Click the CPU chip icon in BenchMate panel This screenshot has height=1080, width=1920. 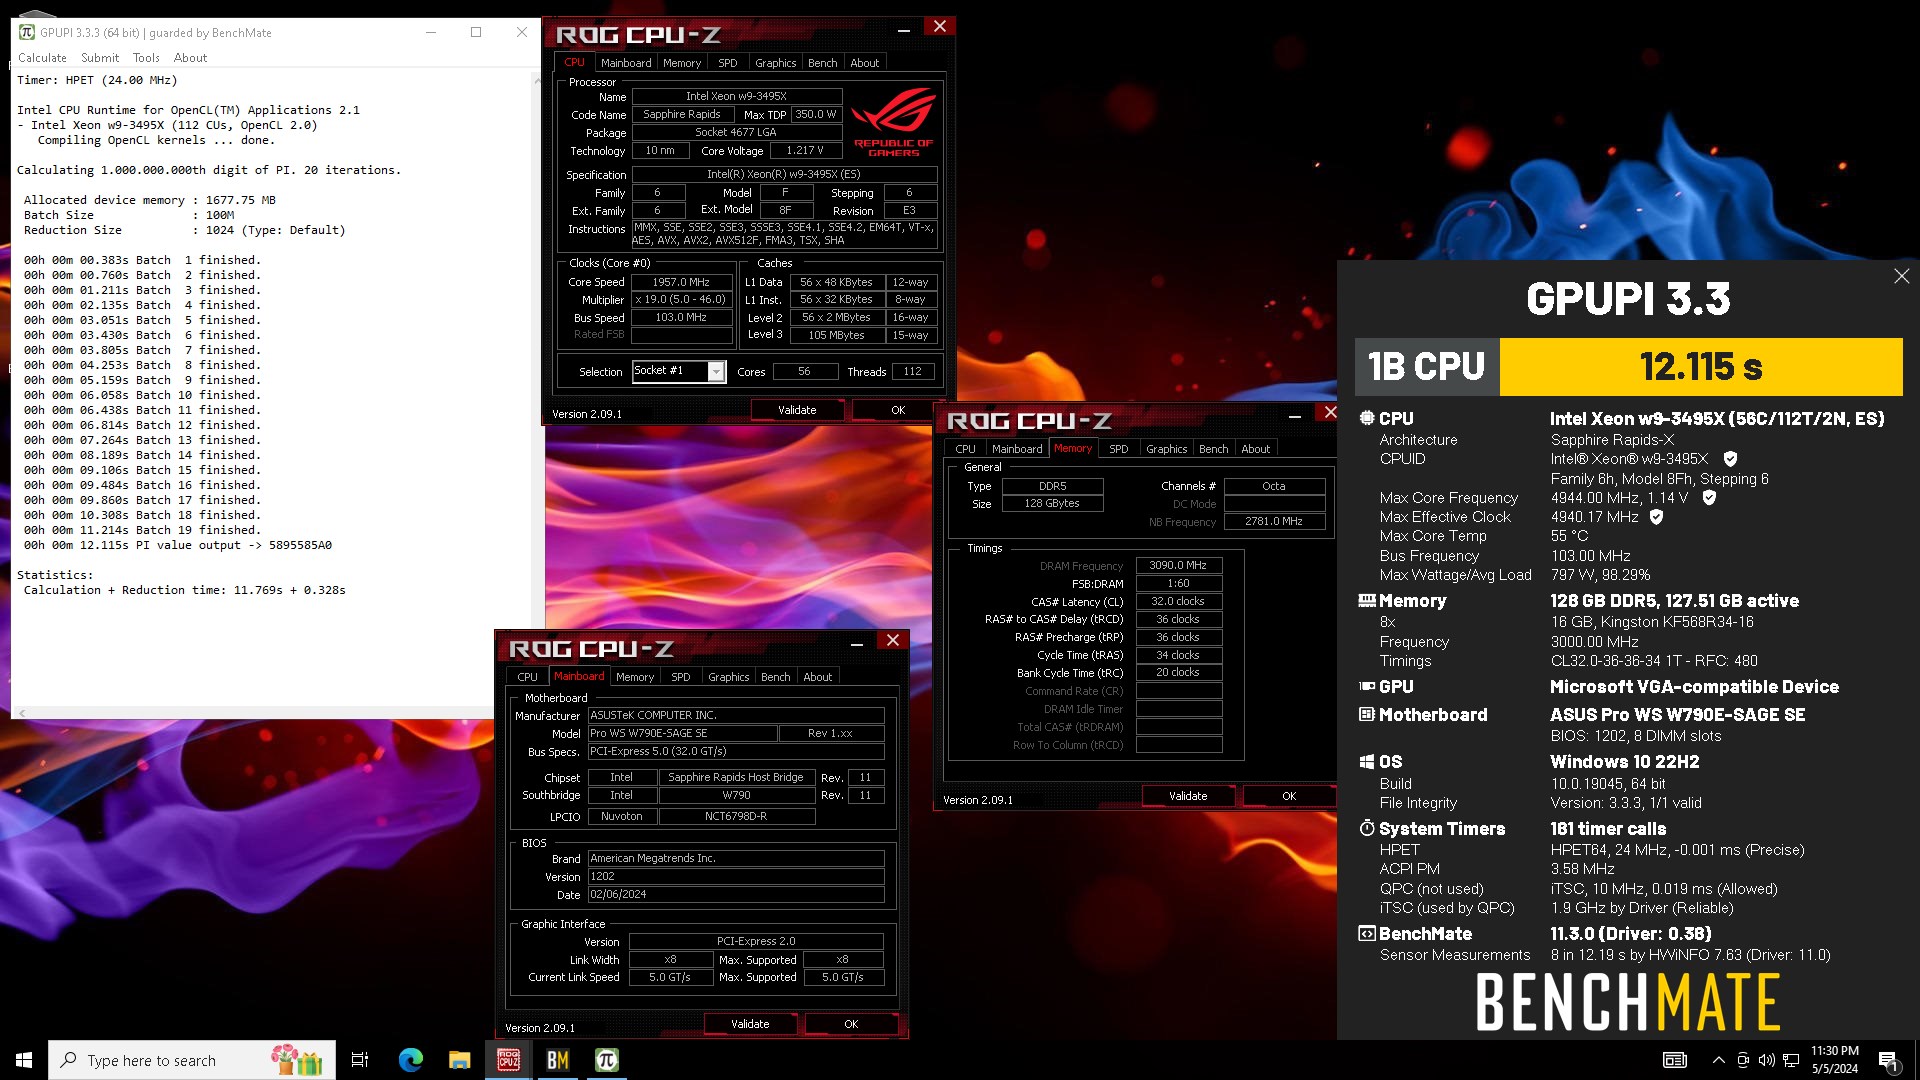1367,418
